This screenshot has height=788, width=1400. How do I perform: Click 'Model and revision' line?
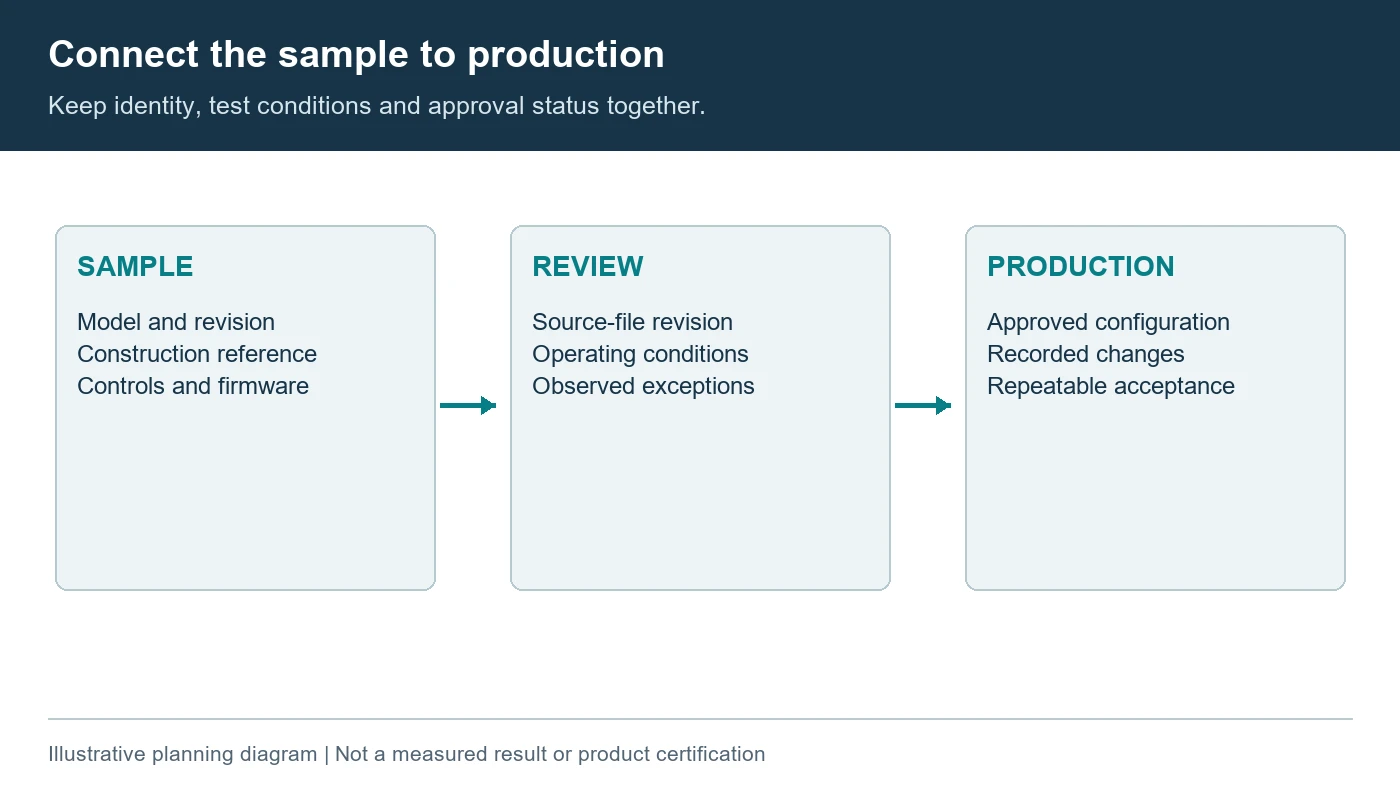pyautogui.click(x=176, y=322)
